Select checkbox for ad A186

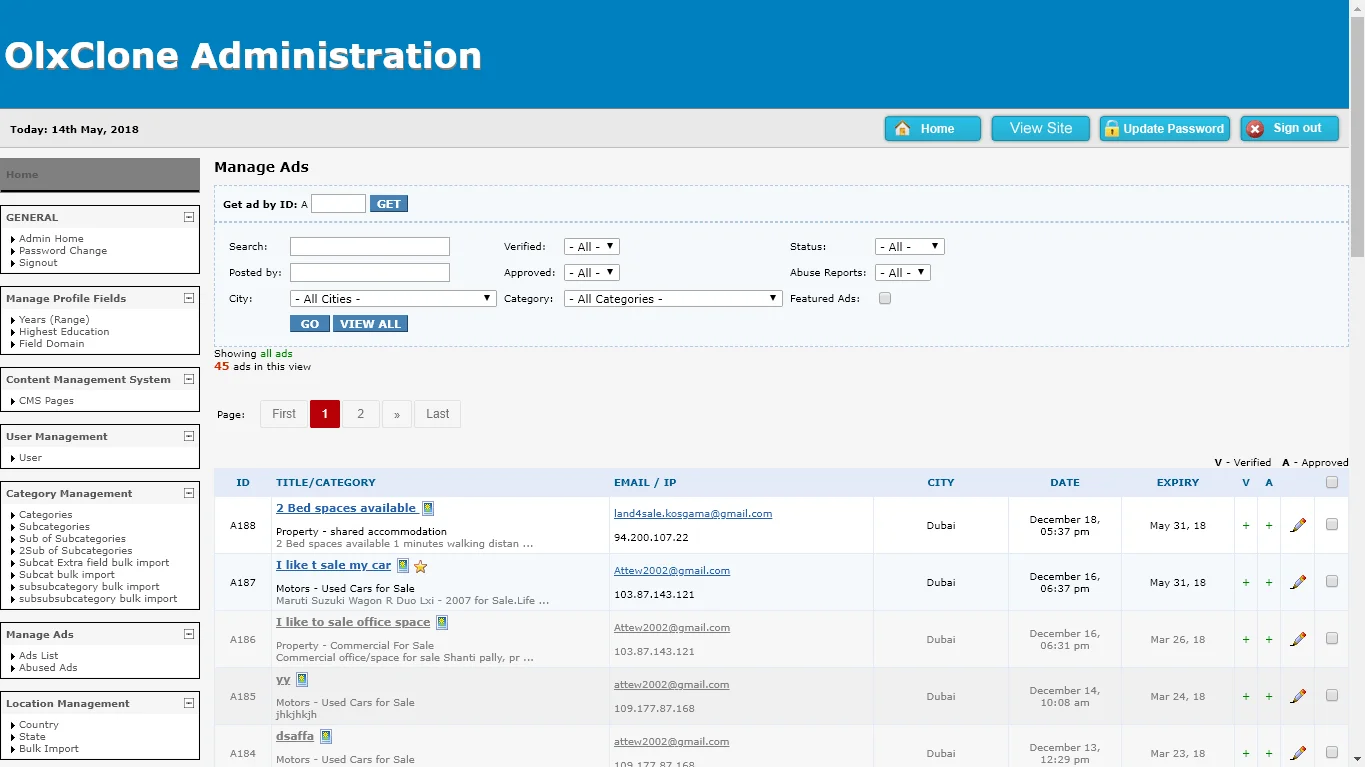pos(1331,638)
